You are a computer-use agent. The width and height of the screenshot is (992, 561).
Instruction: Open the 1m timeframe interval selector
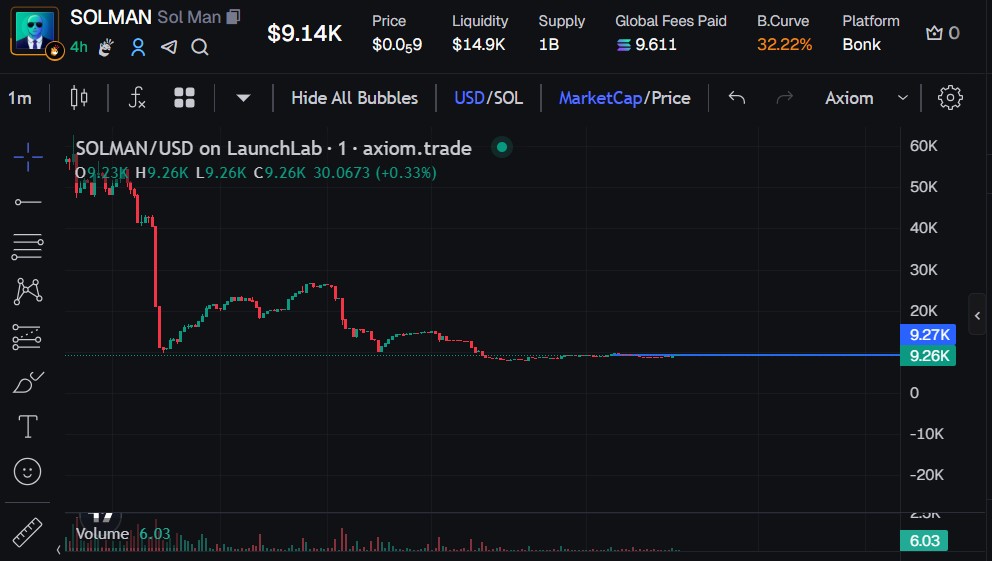point(20,98)
